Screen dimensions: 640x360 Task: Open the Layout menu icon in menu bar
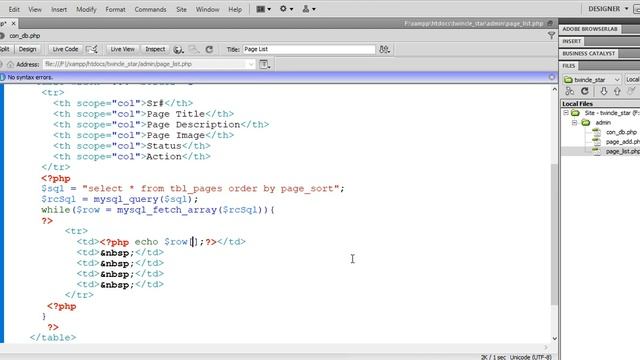click(263, 9)
